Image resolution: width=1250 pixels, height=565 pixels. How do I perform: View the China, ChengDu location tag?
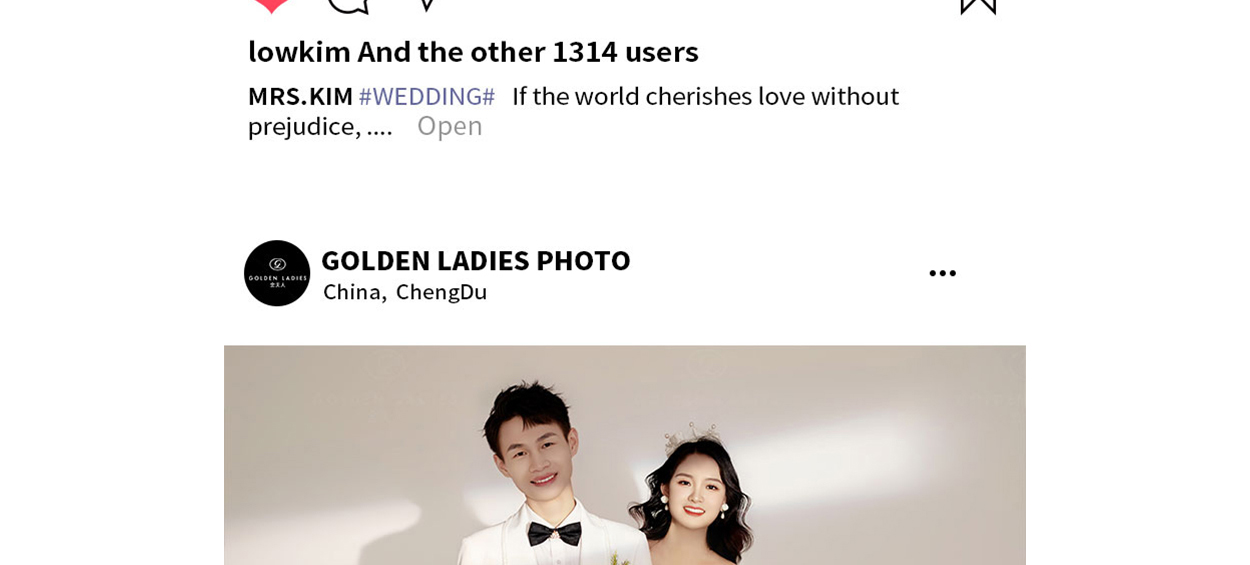405,292
